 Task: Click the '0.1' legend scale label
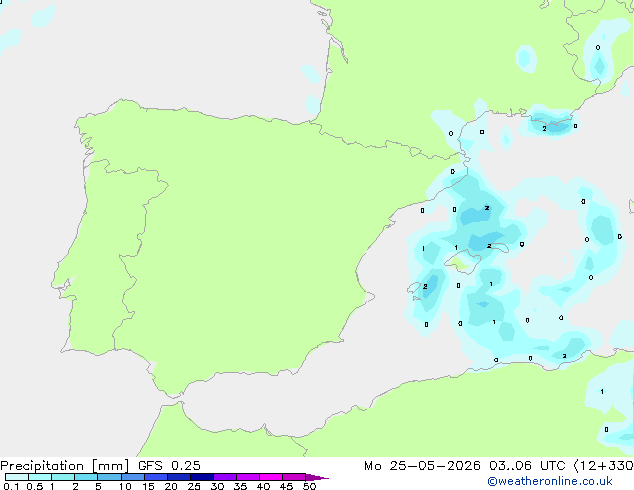[x=11, y=486]
